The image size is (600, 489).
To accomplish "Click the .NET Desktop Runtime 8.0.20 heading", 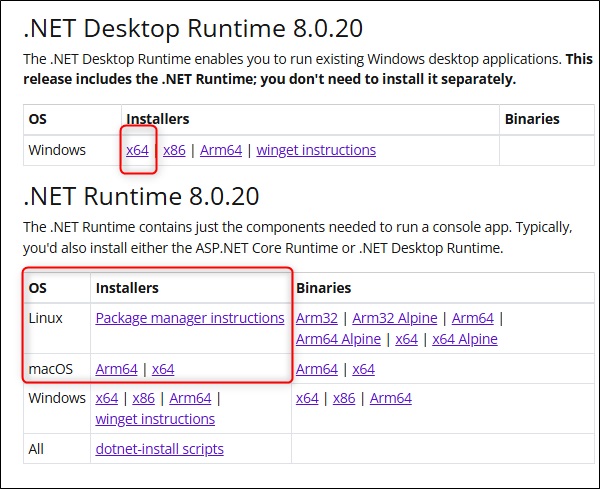I will pyautogui.click(x=193, y=29).
